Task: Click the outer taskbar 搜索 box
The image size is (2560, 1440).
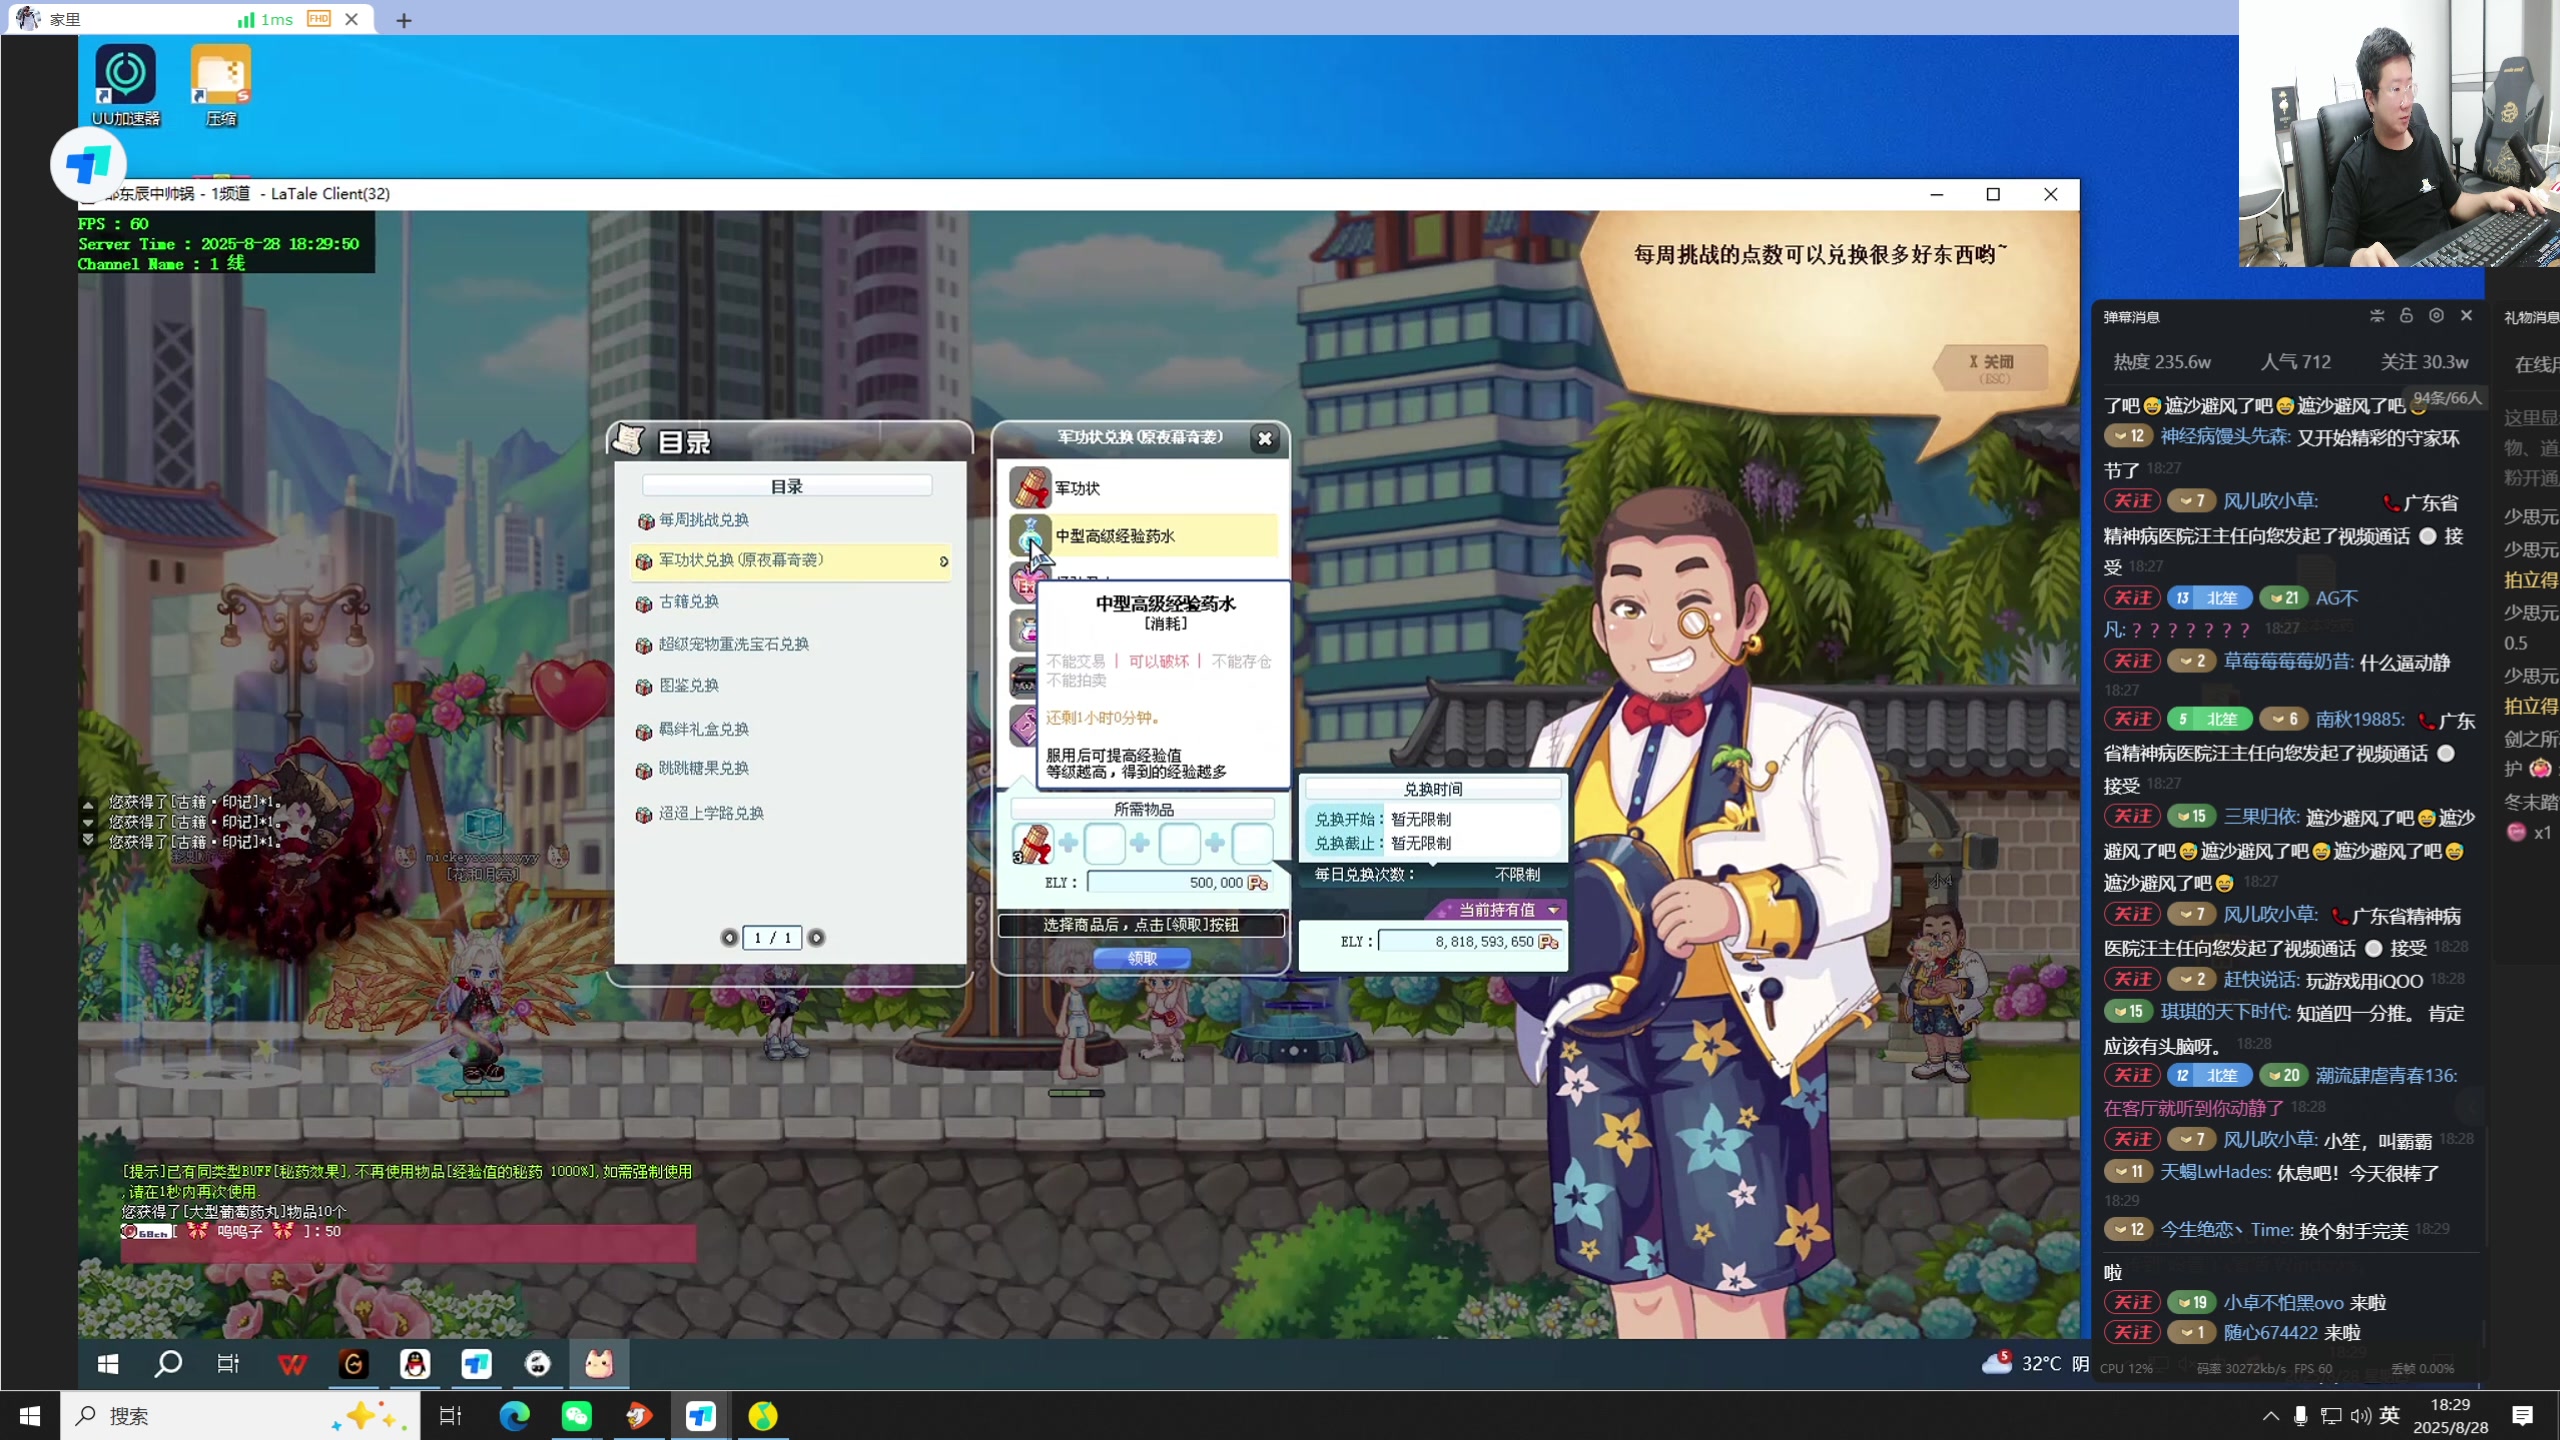Action: point(240,1416)
